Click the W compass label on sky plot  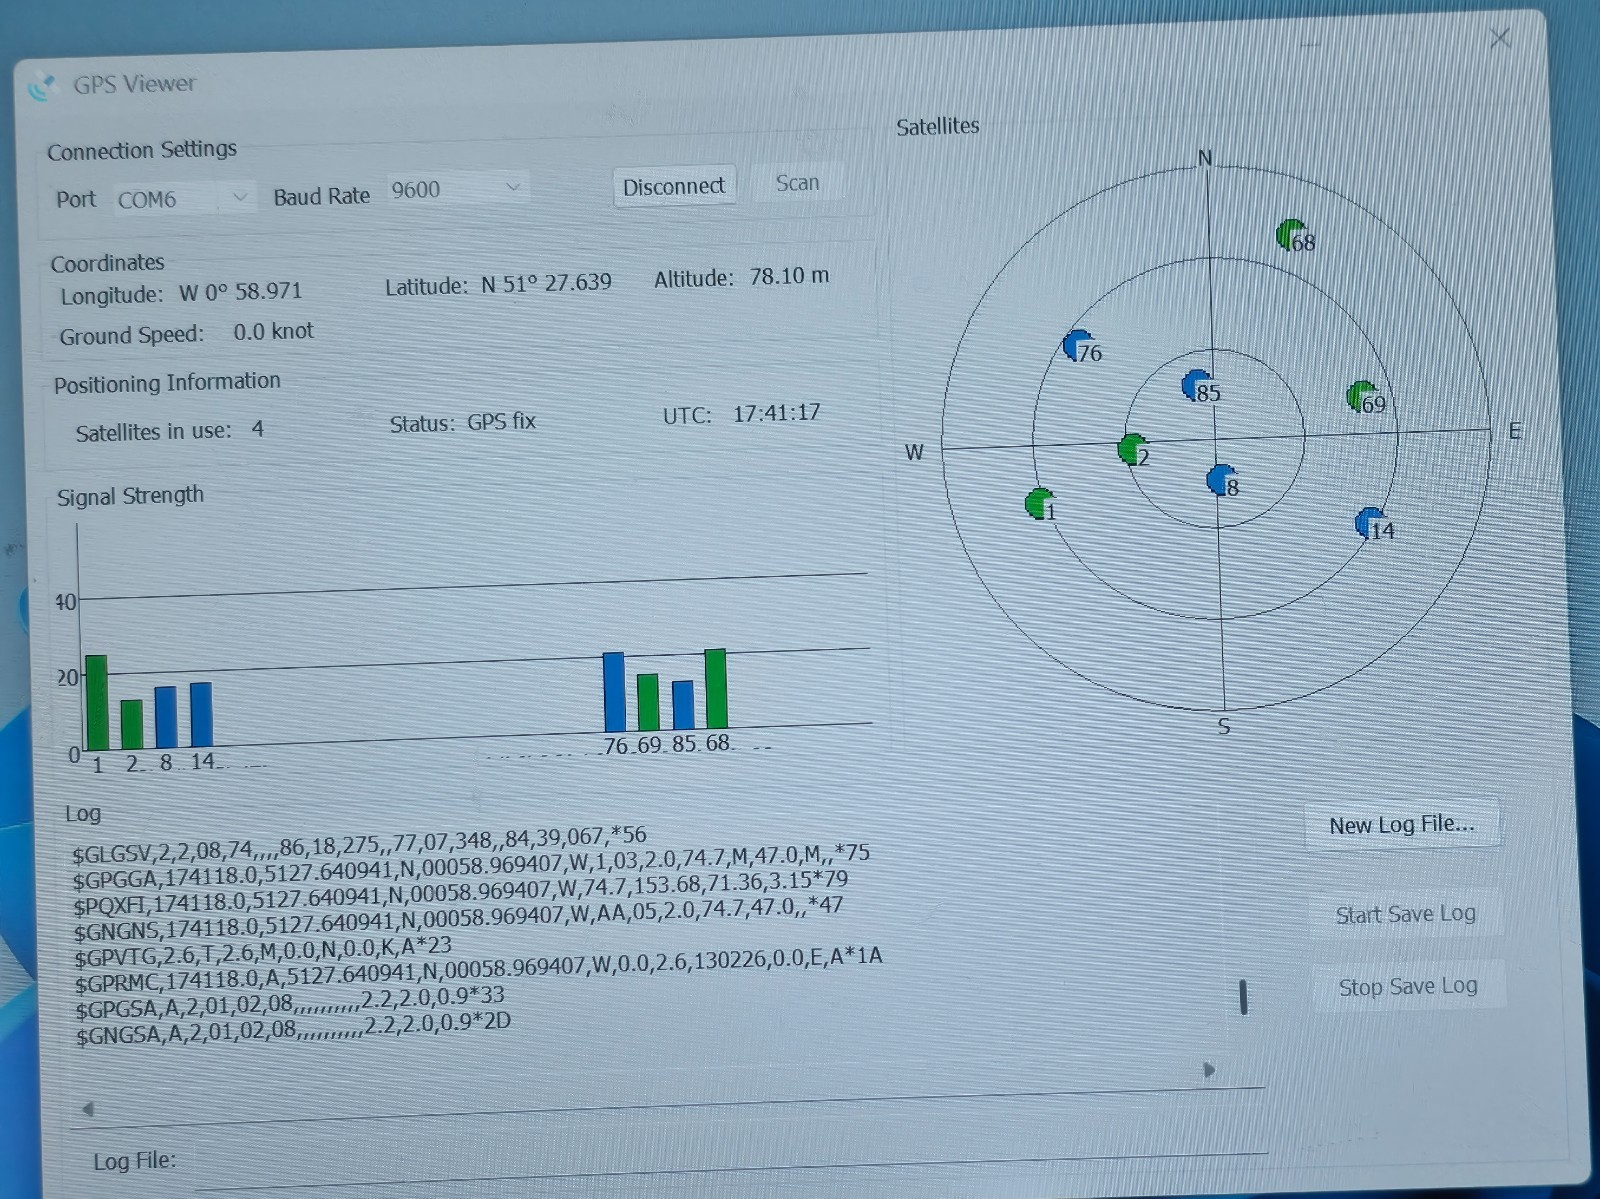pyautogui.click(x=914, y=453)
